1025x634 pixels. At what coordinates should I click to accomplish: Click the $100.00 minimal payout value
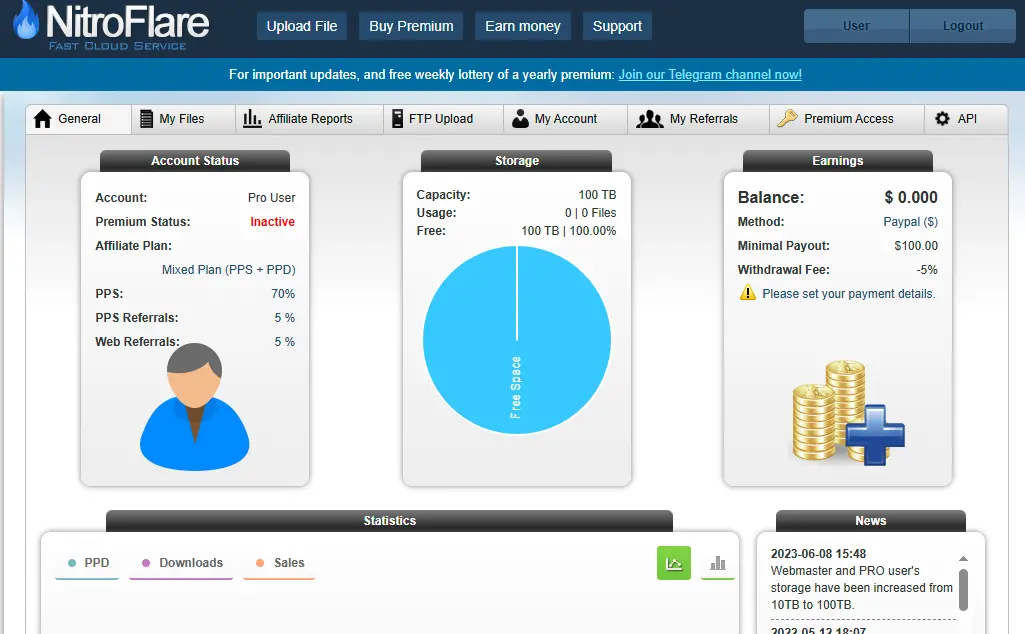[x=916, y=246]
